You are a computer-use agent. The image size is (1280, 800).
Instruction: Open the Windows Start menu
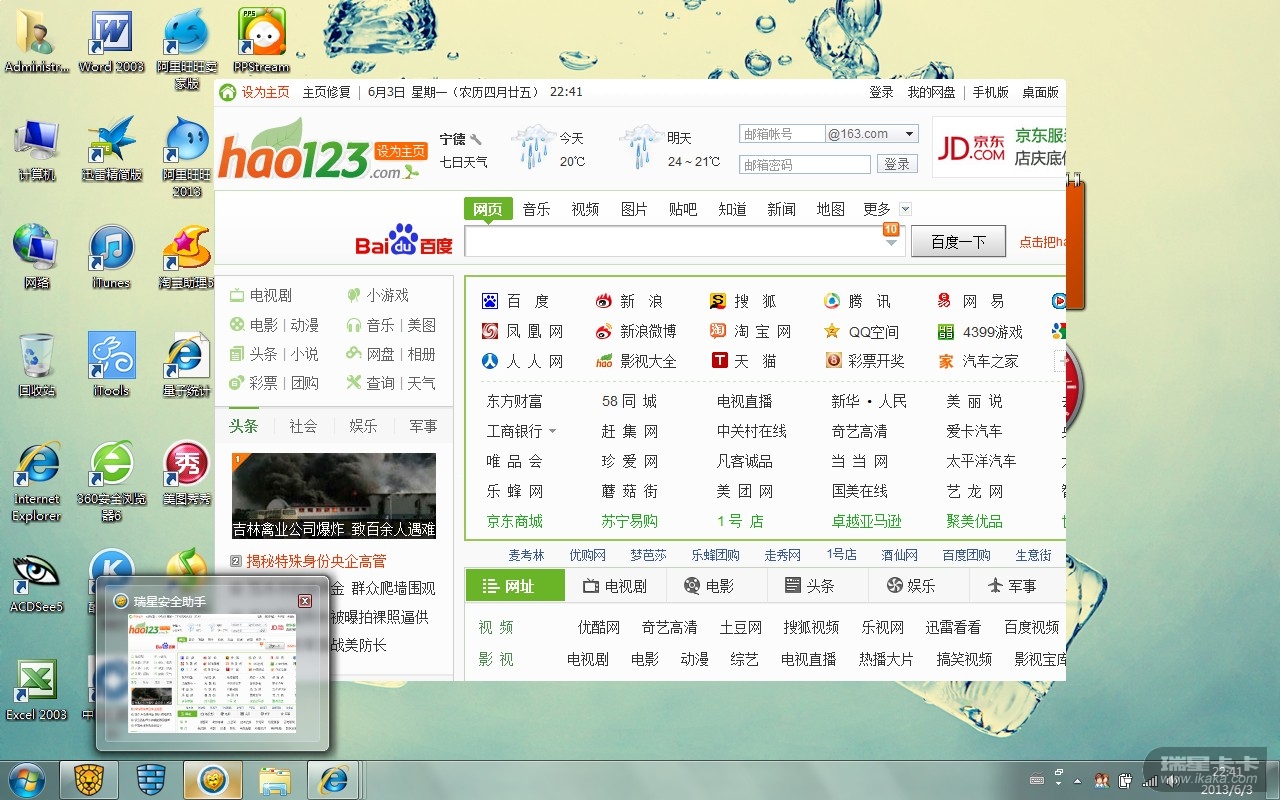pyautogui.click(x=26, y=780)
